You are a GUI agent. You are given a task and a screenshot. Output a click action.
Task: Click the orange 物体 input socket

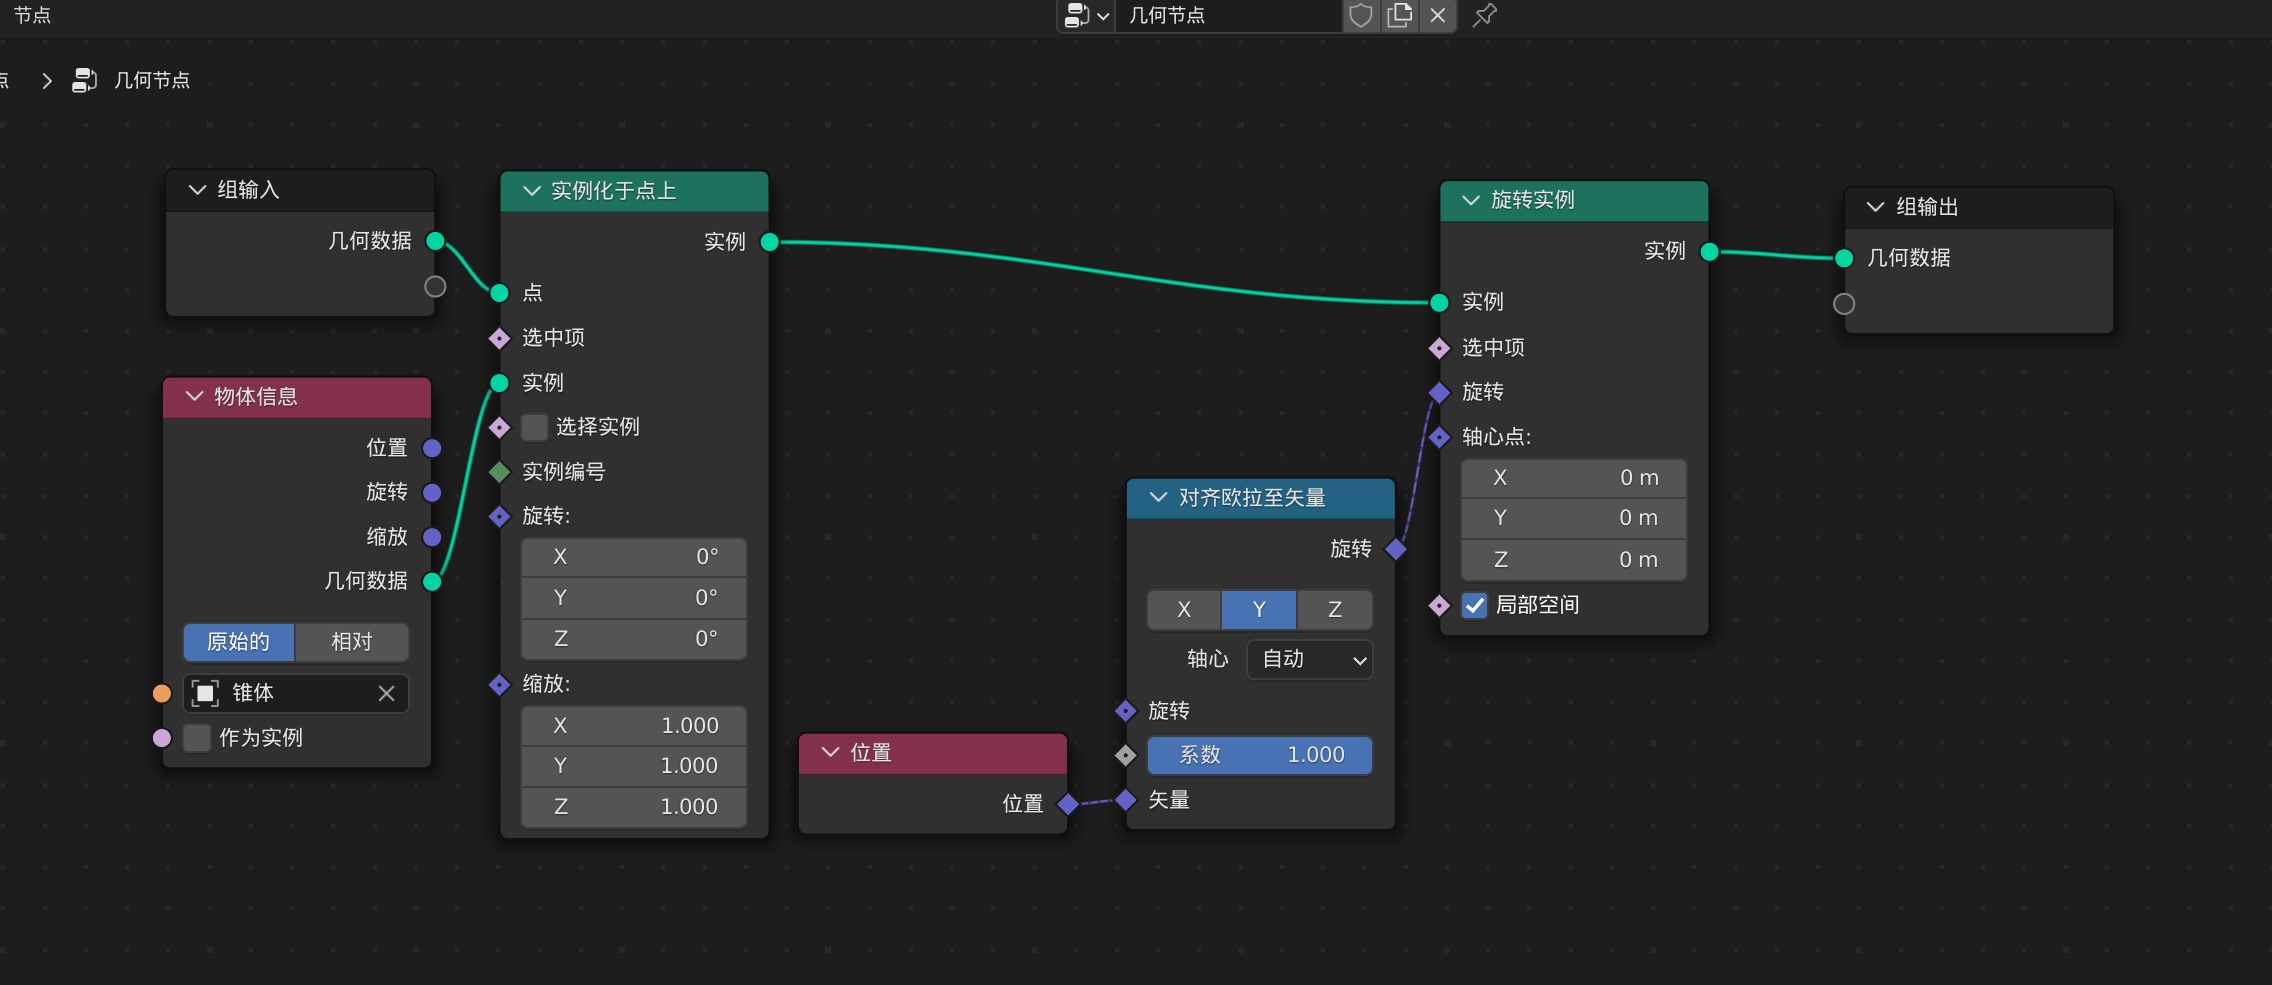tap(162, 694)
